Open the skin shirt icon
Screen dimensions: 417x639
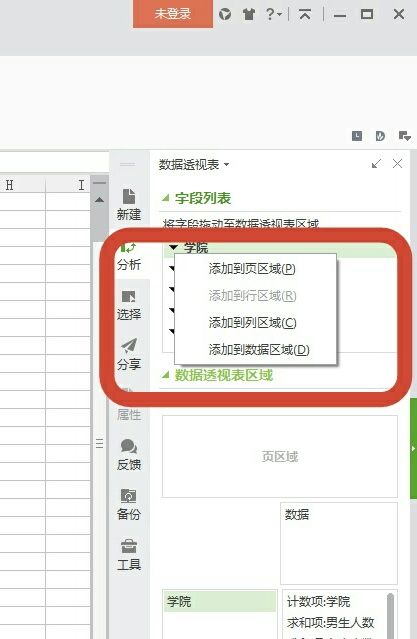[x=249, y=14]
